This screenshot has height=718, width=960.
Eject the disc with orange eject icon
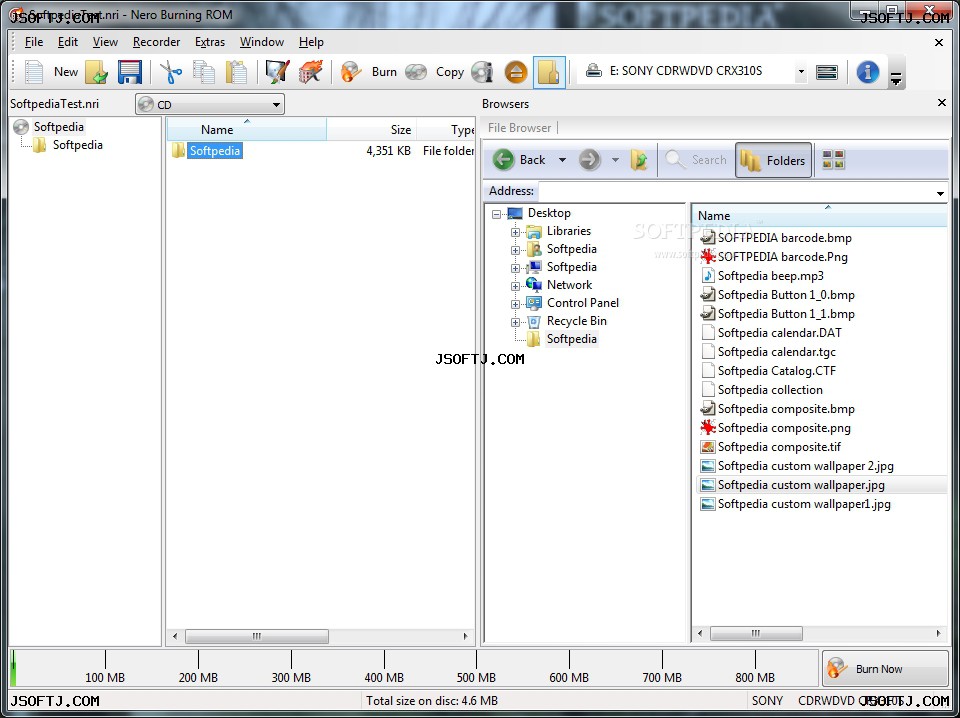516,72
